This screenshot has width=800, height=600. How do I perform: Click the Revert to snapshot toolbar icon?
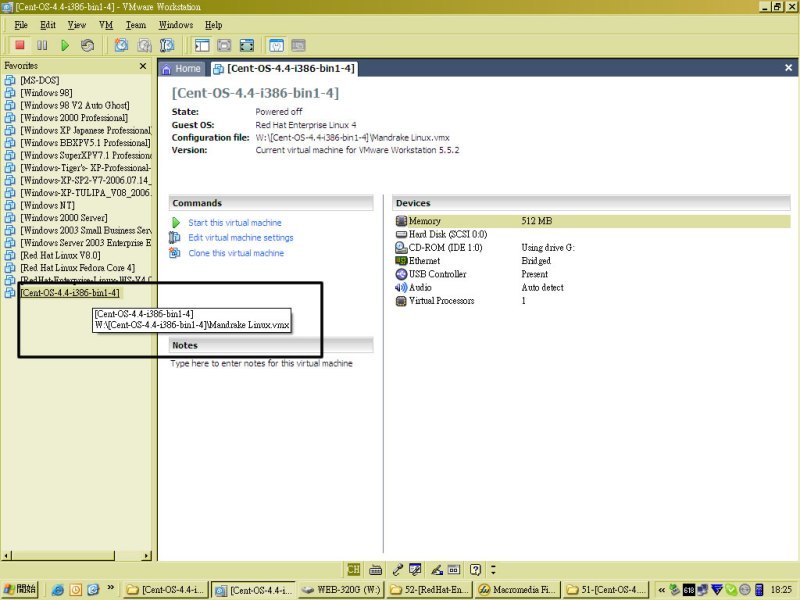point(144,45)
